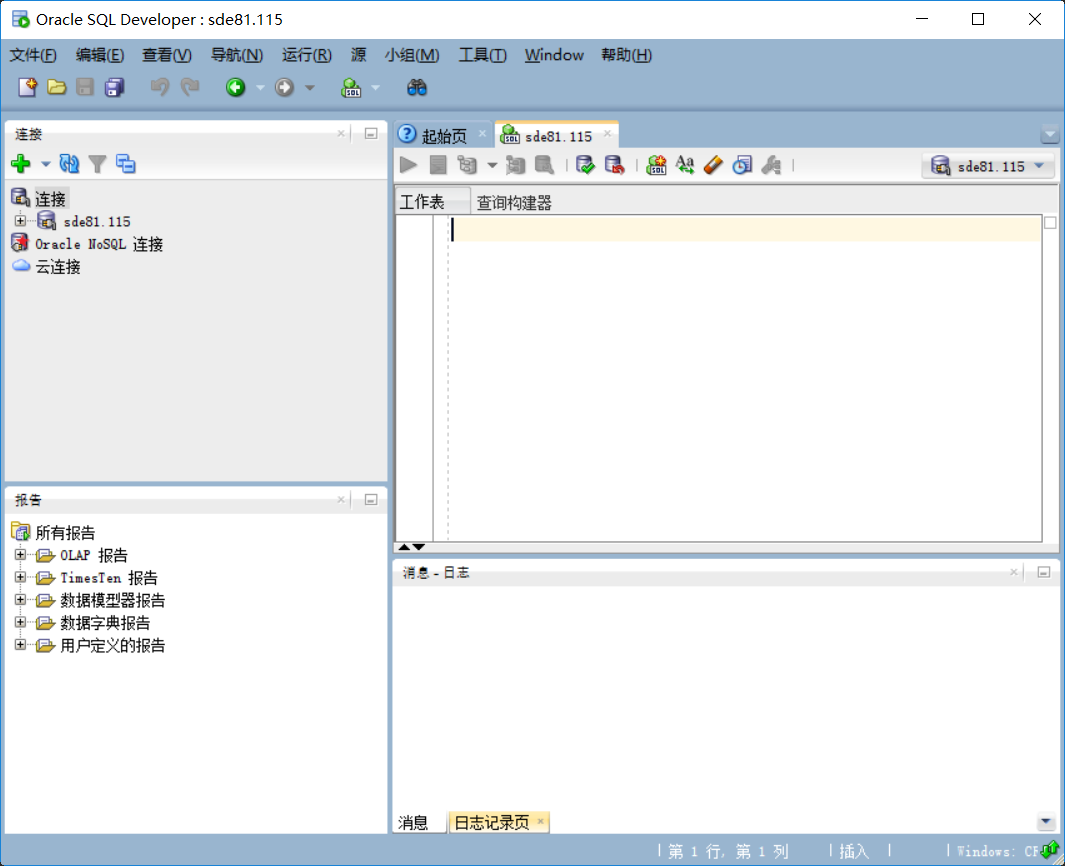Run statement with the play icon

point(408,165)
